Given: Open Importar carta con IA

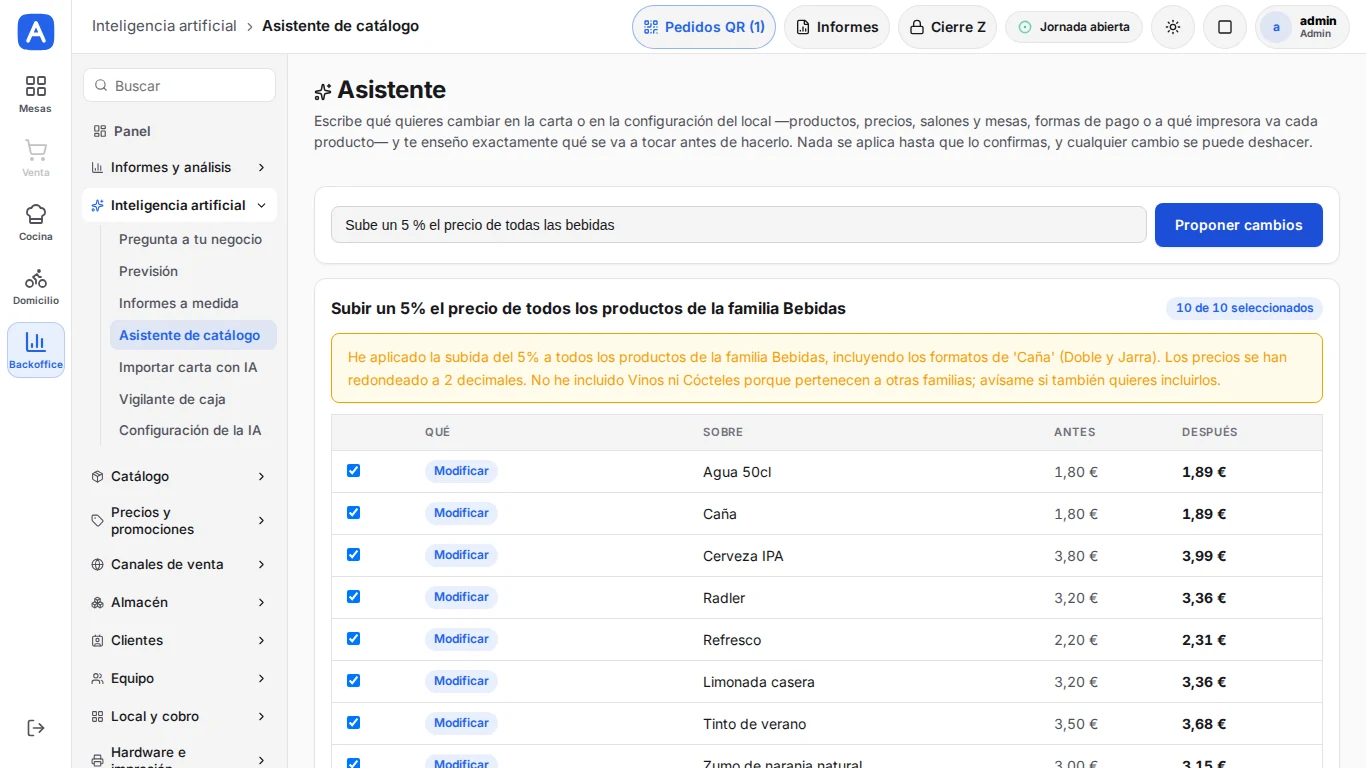Looking at the screenshot, I should [193, 367].
